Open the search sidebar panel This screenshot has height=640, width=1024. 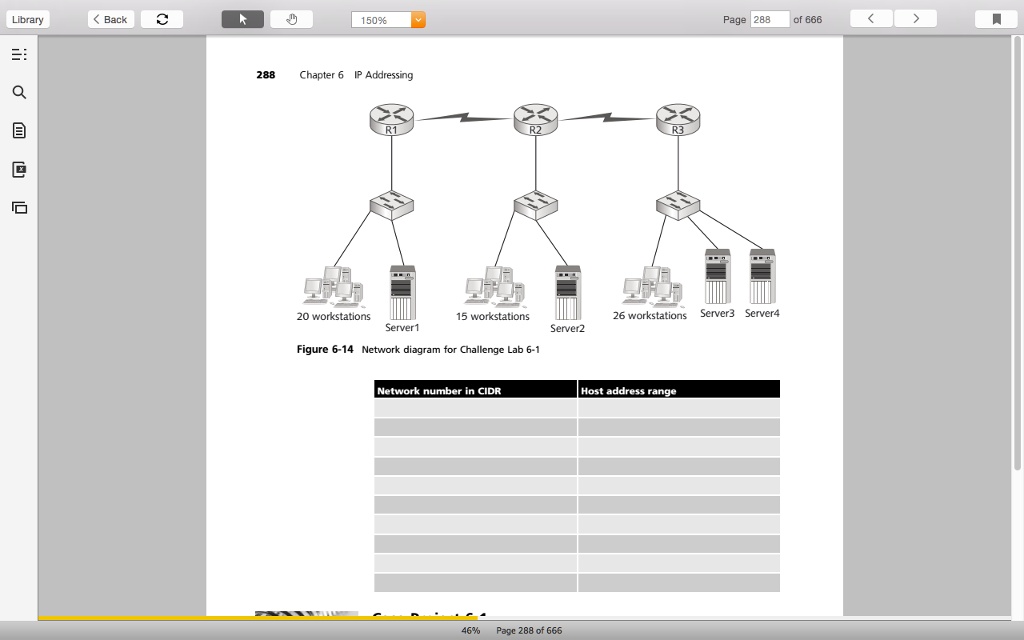[19, 92]
